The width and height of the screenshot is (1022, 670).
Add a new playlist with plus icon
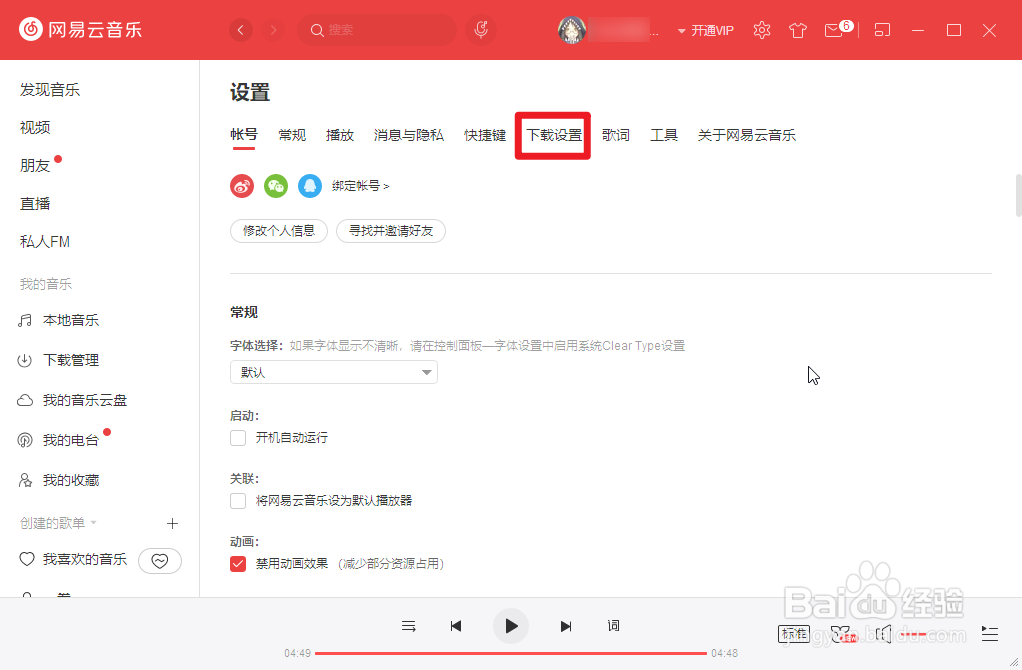[172, 523]
